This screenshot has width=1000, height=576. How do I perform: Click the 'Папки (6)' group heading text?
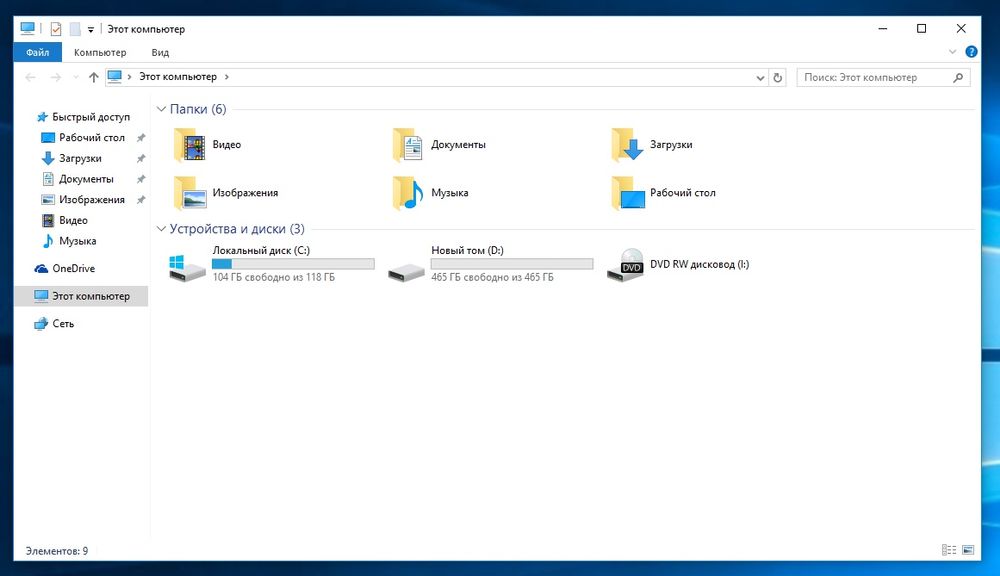pyautogui.click(x=198, y=109)
